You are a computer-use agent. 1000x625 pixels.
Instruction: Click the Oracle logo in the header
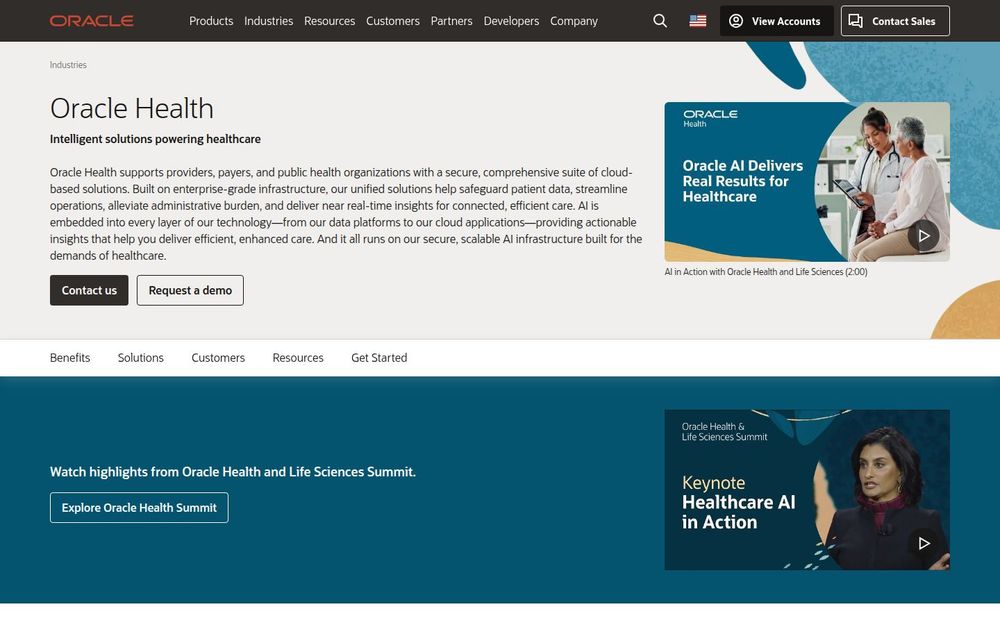pos(91,20)
